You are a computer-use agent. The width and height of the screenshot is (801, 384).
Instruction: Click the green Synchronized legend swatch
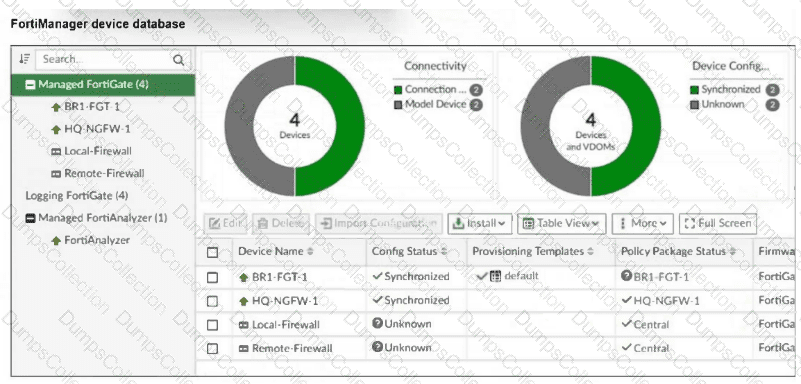(694, 90)
